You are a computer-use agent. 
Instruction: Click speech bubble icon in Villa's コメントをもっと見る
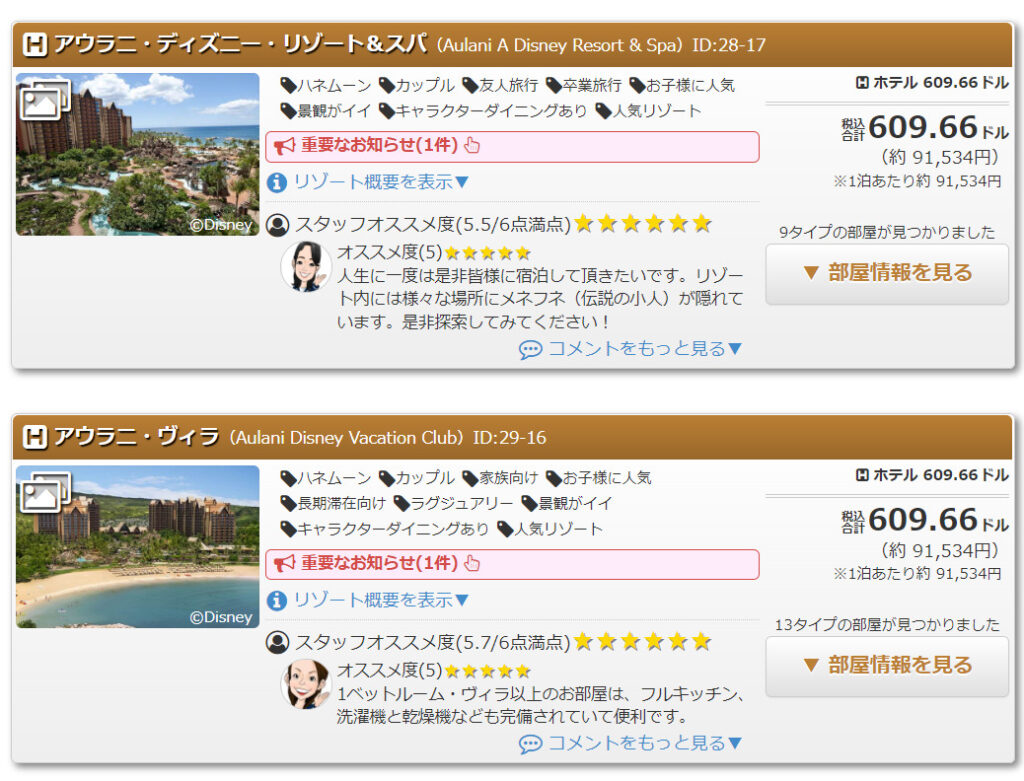point(530,744)
